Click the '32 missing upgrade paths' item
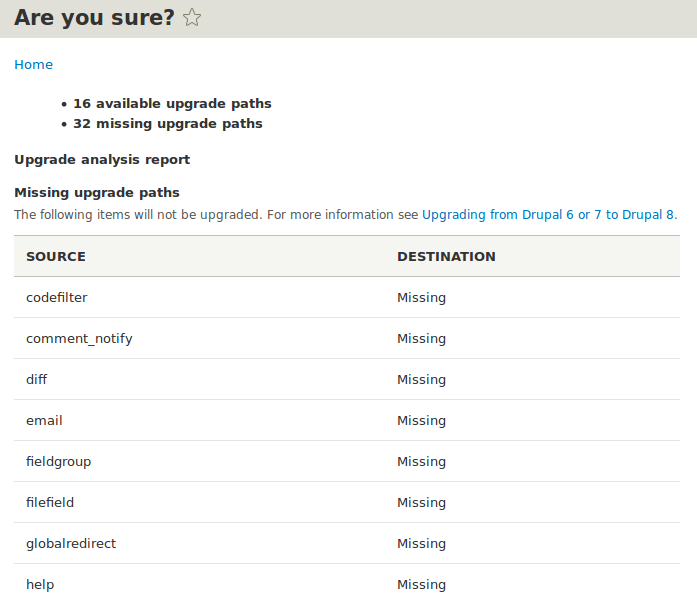The width and height of the screenshot is (697, 602). [x=168, y=124]
